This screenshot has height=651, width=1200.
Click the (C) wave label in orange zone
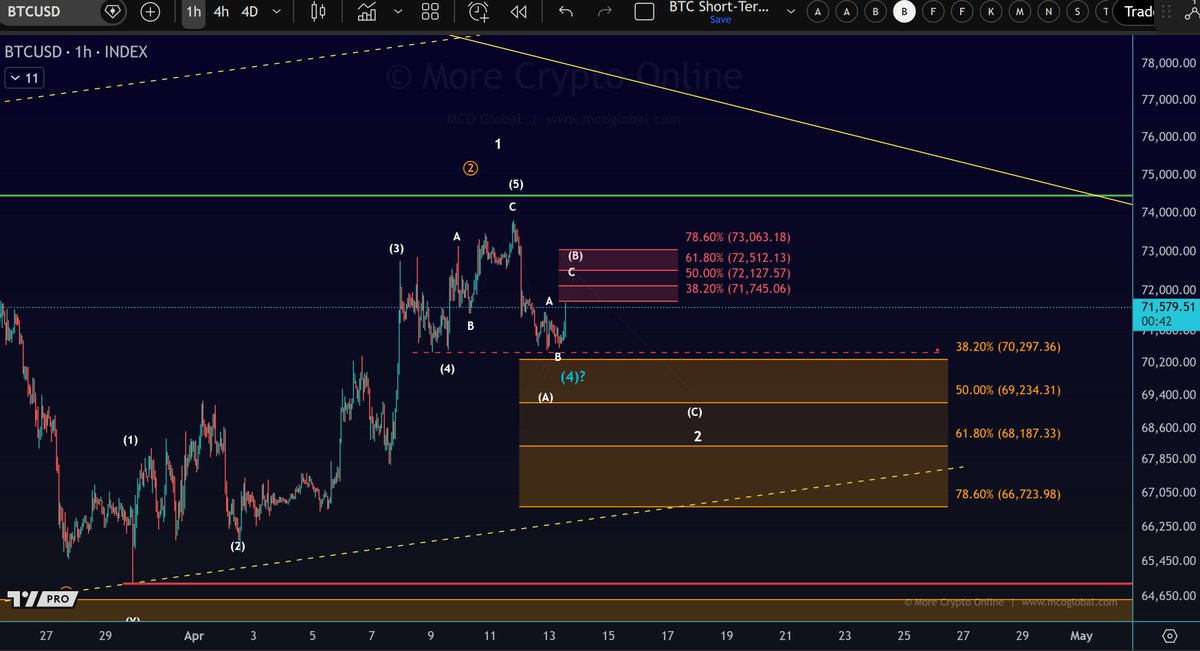[695, 412]
